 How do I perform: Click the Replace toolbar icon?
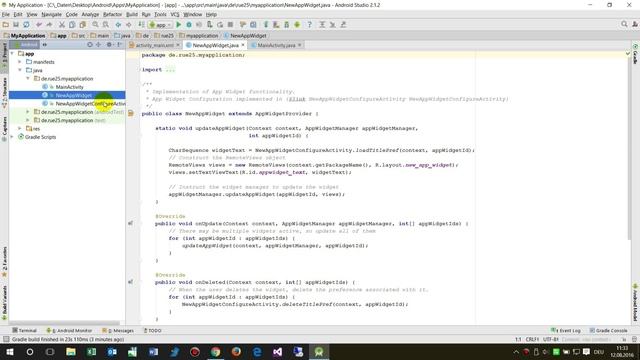pyautogui.click(x=105, y=25)
